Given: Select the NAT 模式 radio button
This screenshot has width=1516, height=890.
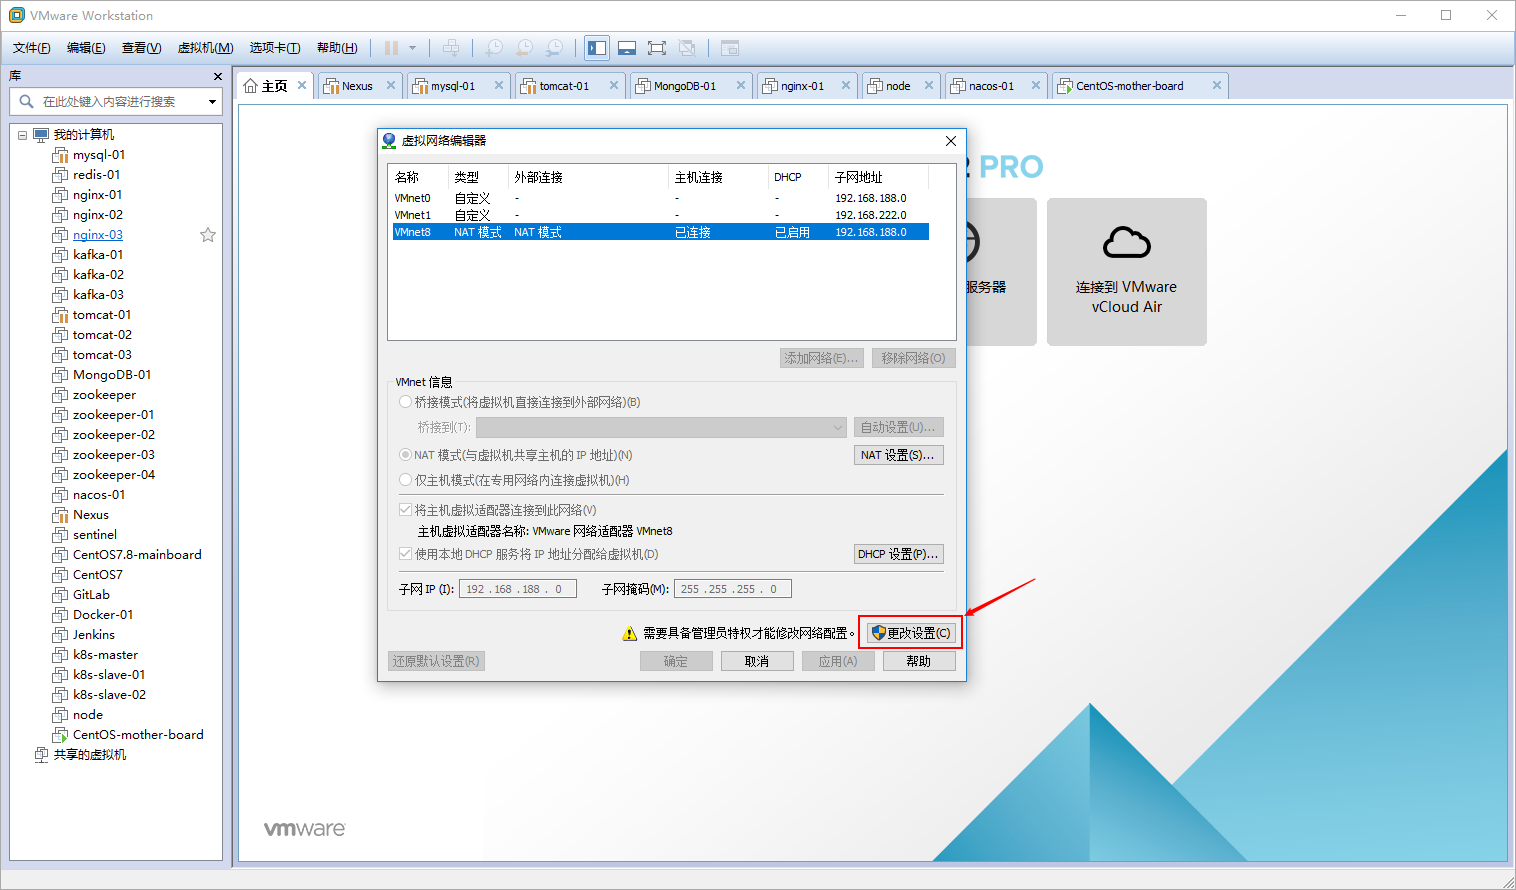Looking at the screenshot, I should (405, 455).
